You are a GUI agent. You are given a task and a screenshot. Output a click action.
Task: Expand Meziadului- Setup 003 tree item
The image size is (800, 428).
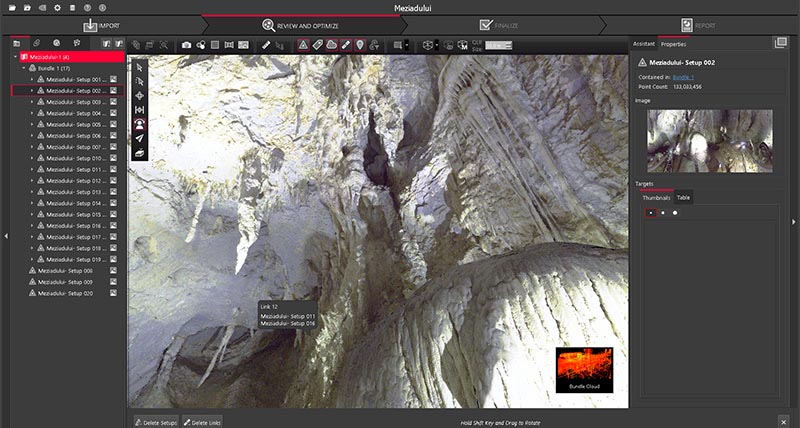tap(31, 102)
